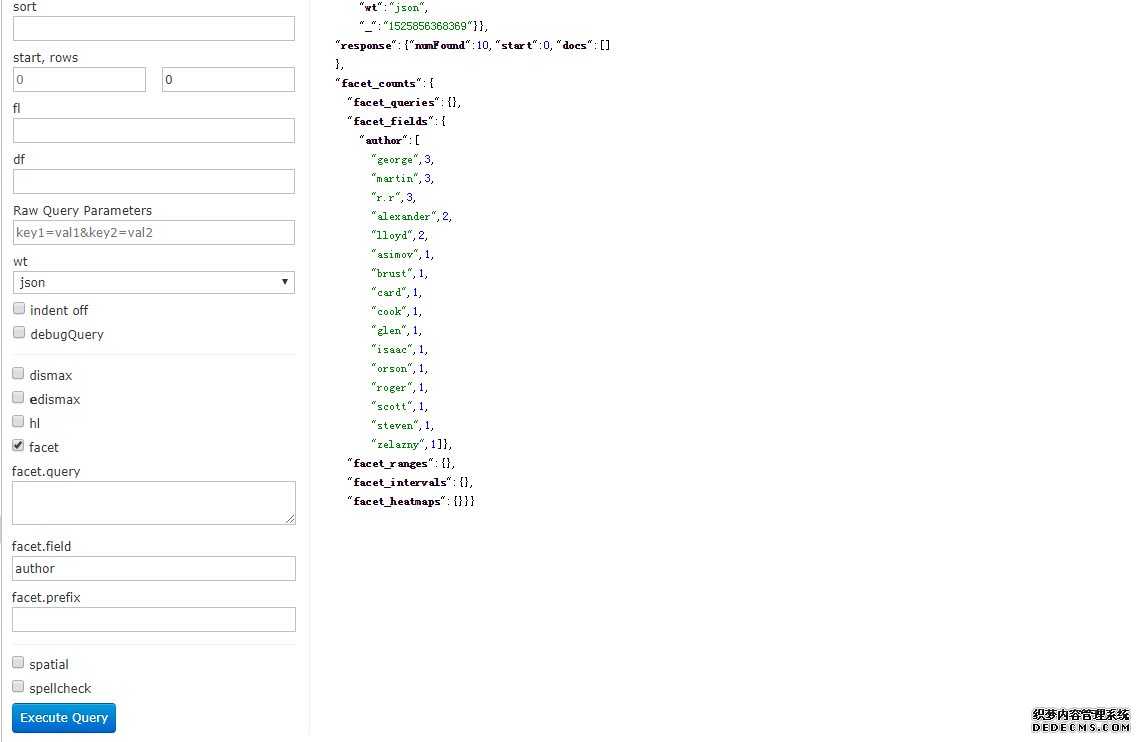The width and height of the screenshot is (1141, 742).
Task: Click the start value input field
Action: tap(79, 80)
